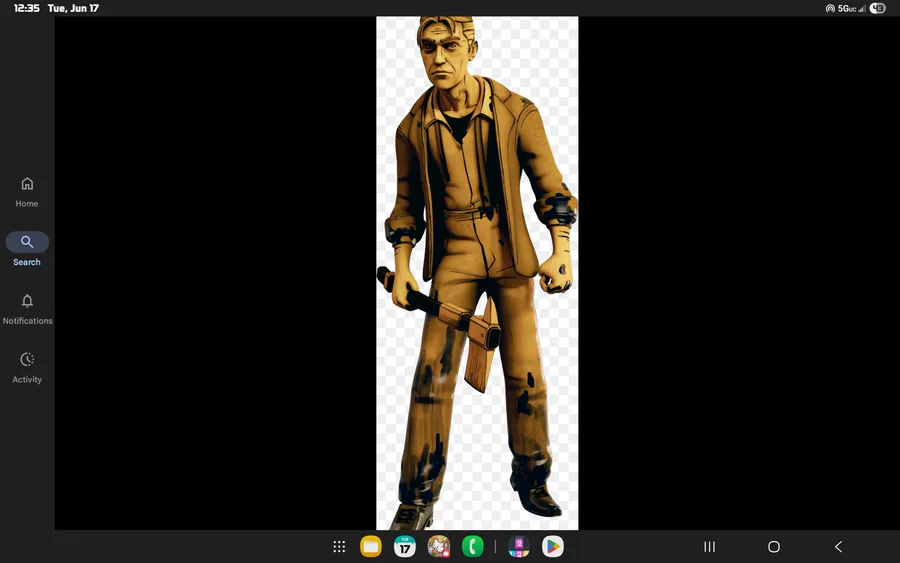900x563 pixels.
Task: Open Notifications from the bell icon
Action: pos(27,309)
